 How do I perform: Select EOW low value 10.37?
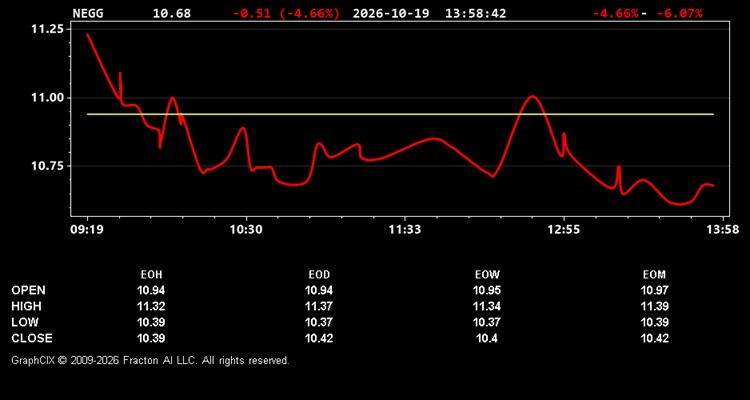tap(487, 322)
